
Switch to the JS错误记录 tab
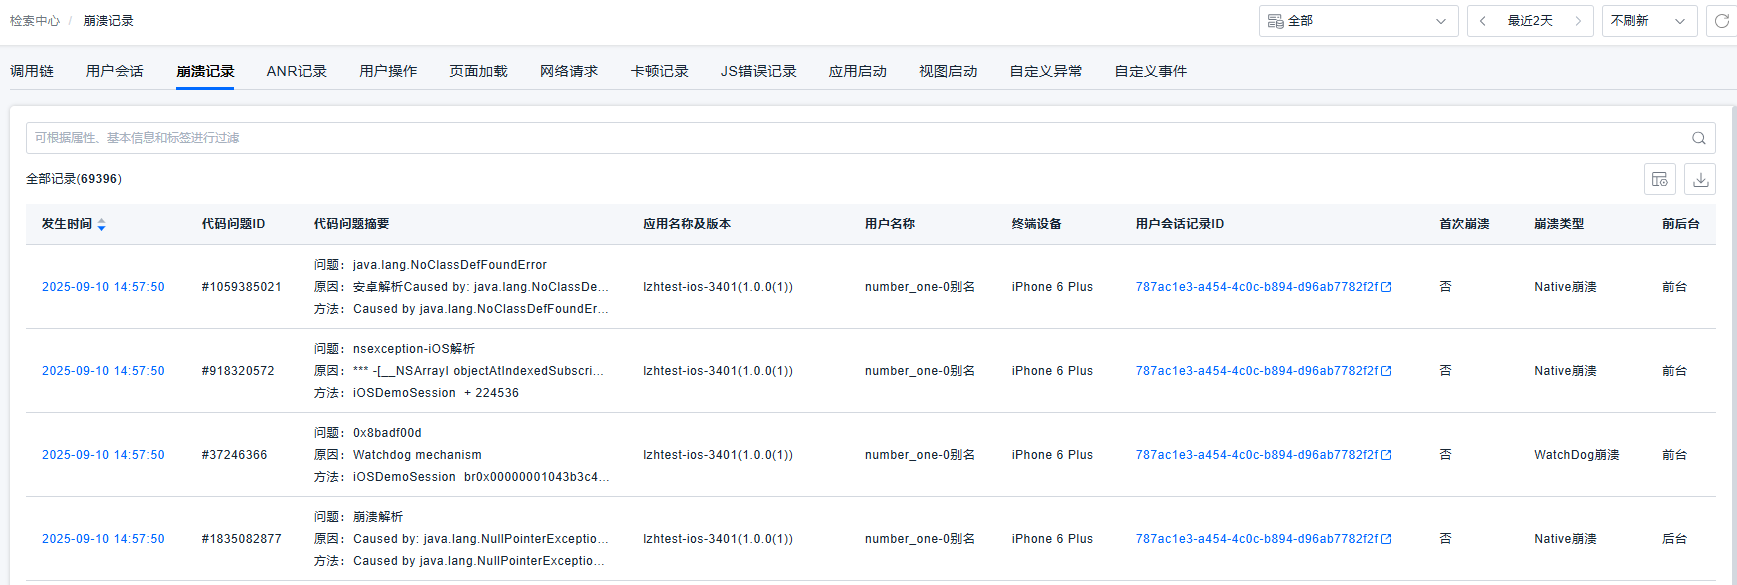click(x=758, y=71)
